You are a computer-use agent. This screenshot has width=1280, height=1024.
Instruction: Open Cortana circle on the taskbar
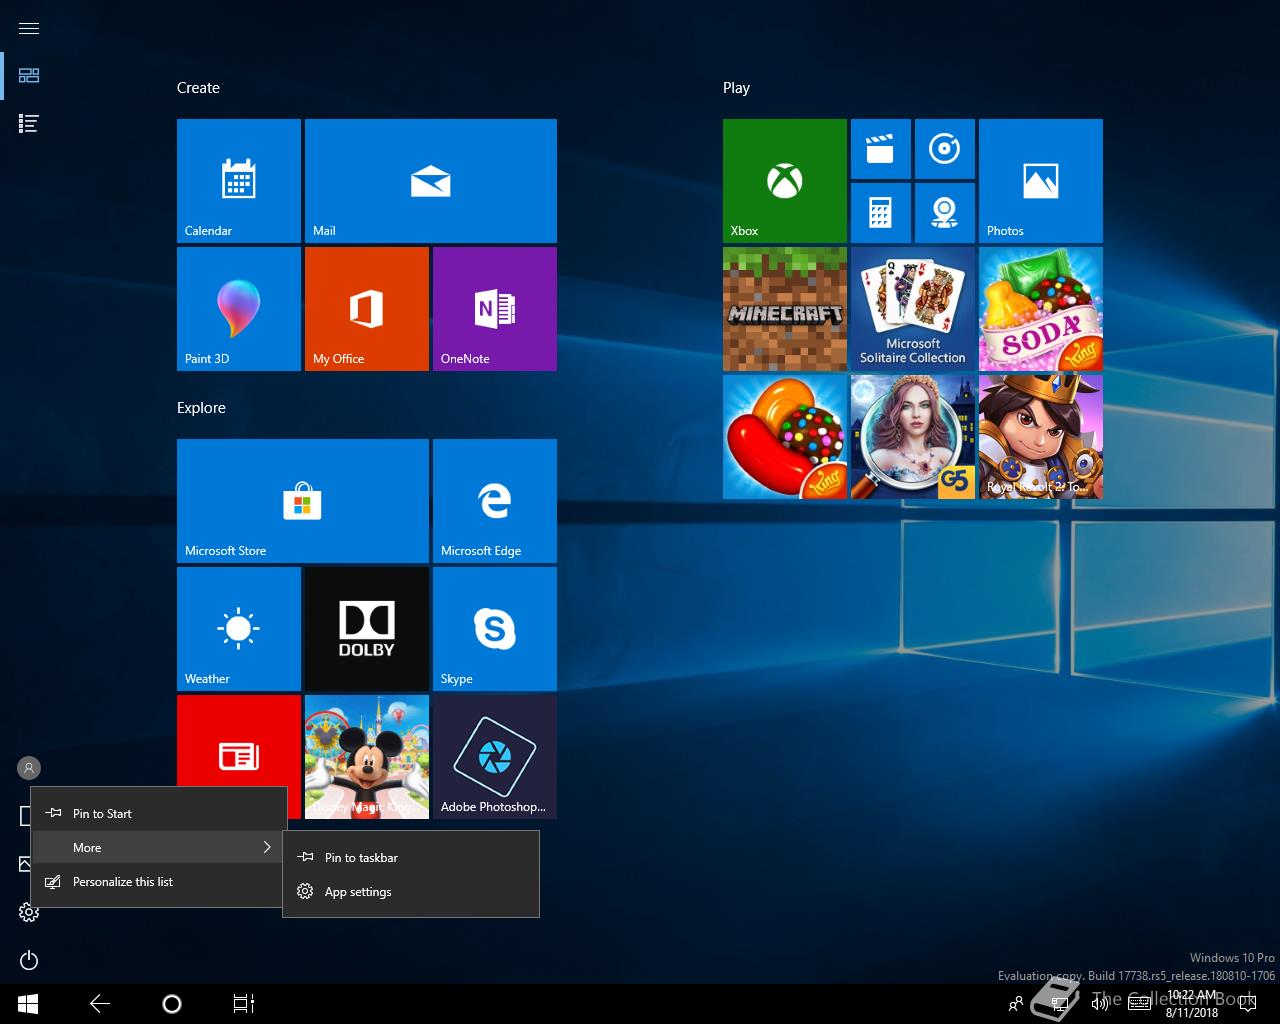[x=172, y=1004]
